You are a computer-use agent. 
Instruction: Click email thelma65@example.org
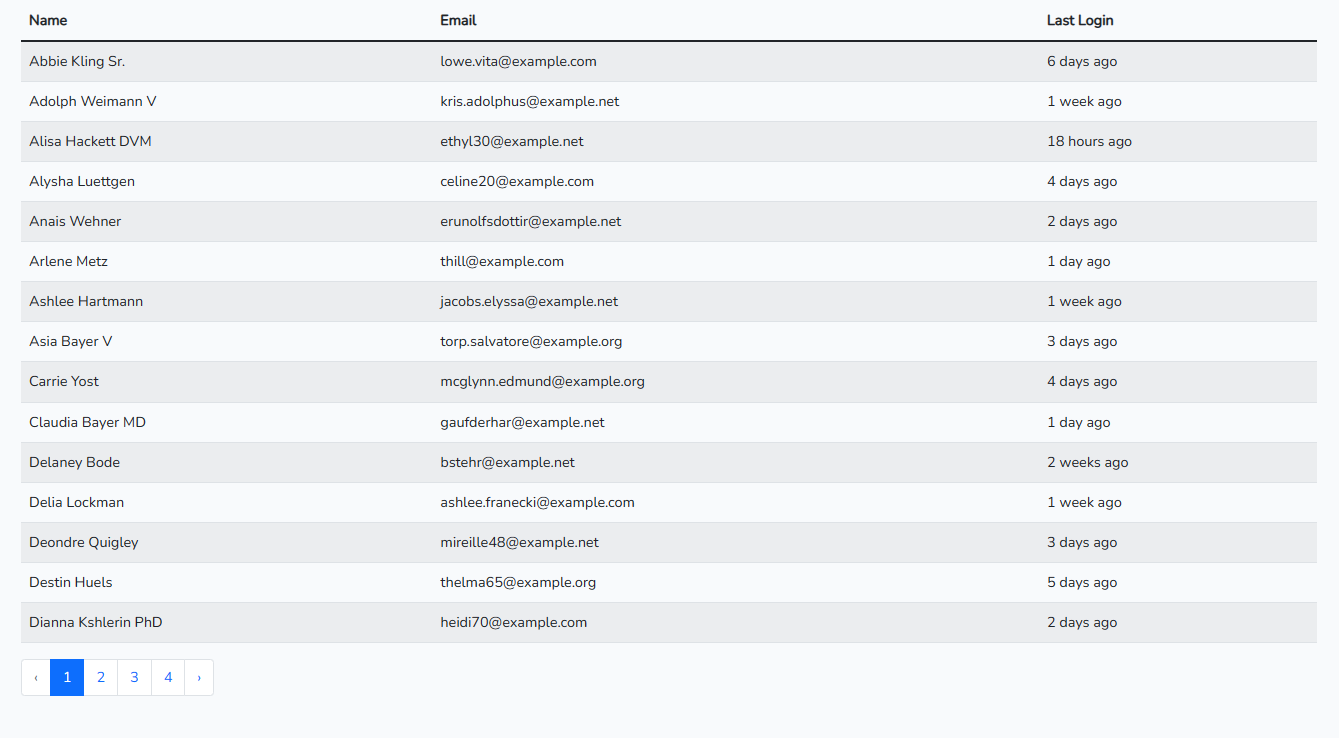(x=518, y=582)
